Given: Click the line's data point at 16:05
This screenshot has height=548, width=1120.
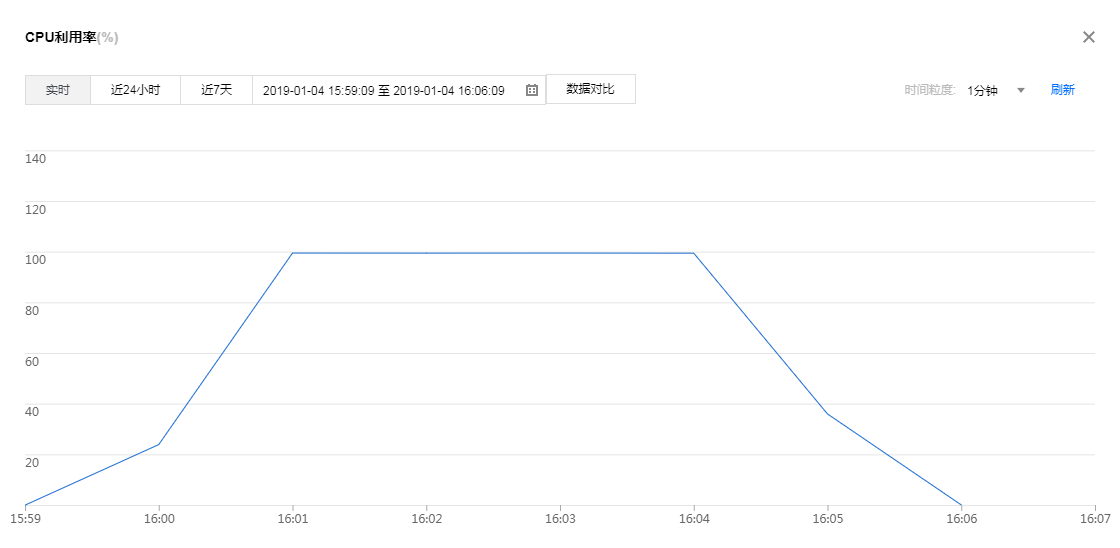Looking at the screenshot, I should [x=827, y=413].
